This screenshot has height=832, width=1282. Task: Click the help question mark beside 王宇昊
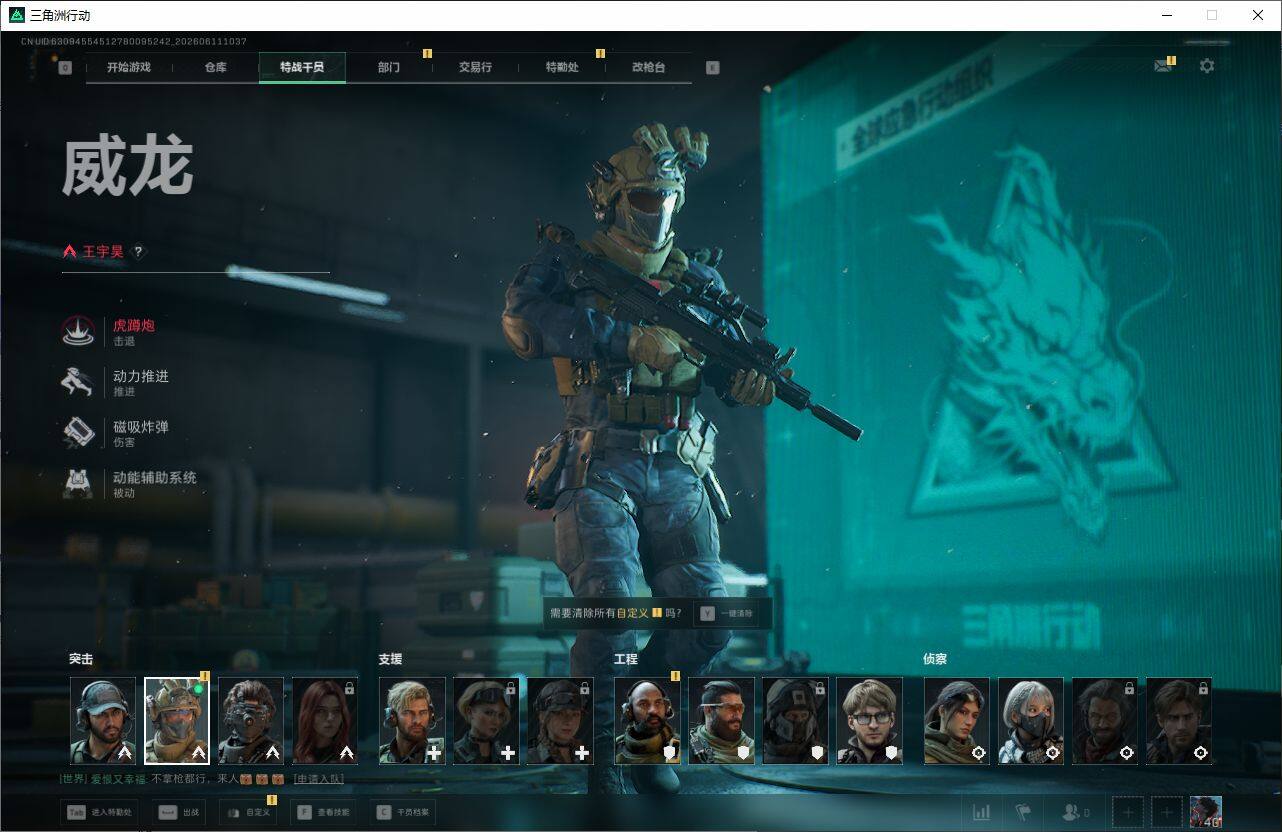pos(139,252)
